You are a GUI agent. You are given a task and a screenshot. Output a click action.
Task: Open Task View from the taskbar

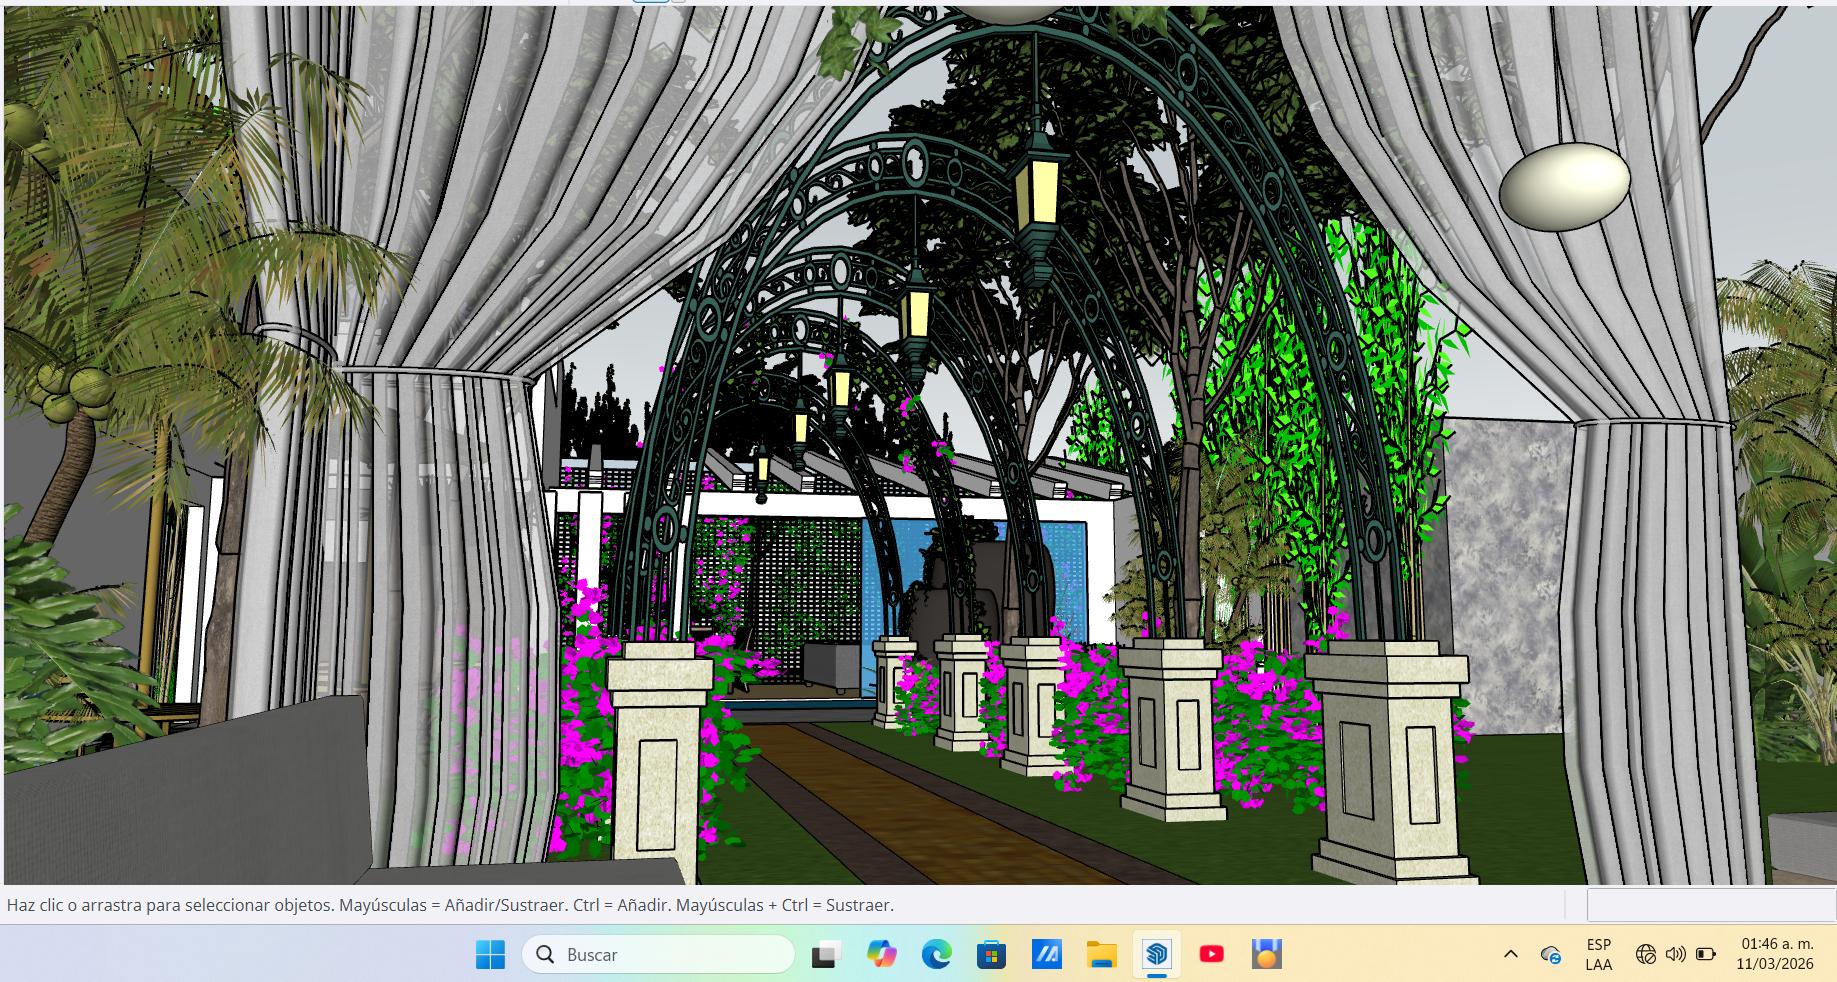(825, 955)
